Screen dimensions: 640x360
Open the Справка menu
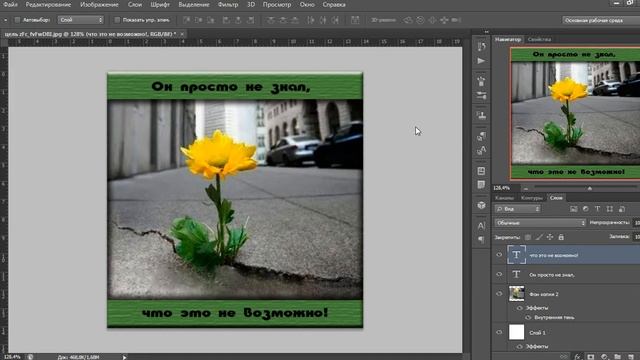[x=334, y=4]
